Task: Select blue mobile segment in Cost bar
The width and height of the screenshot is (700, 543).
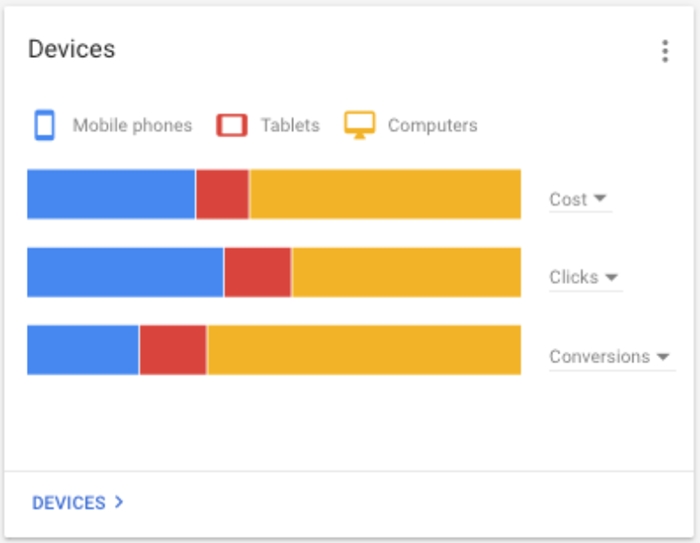Action: [111, 194]
